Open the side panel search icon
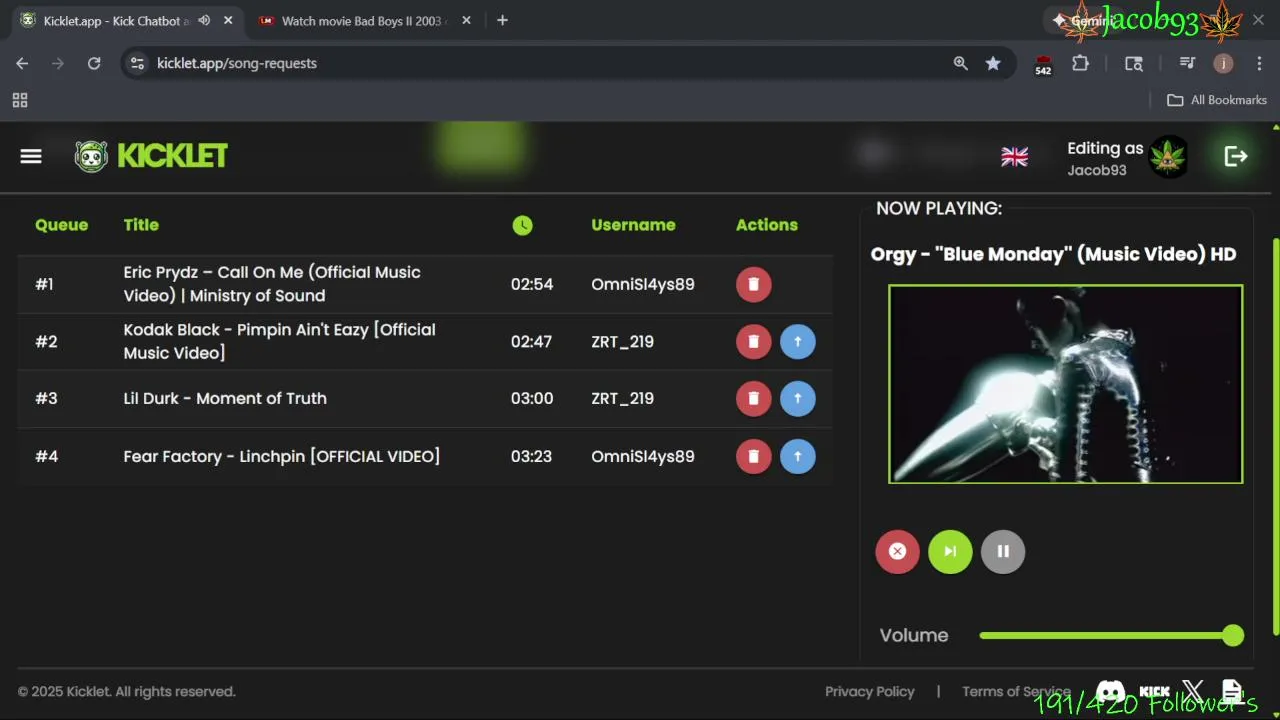Viewport: 1280px width, 720px height. click(x=1134, y=63)
